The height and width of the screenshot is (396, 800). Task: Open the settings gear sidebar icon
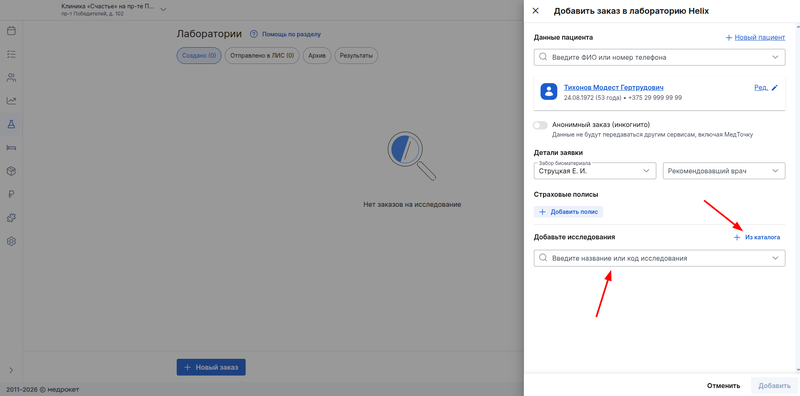(11, 241)
